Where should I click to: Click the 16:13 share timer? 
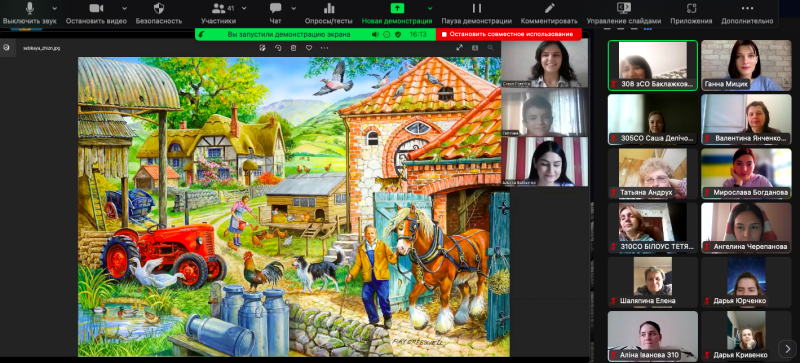point(418,34)
